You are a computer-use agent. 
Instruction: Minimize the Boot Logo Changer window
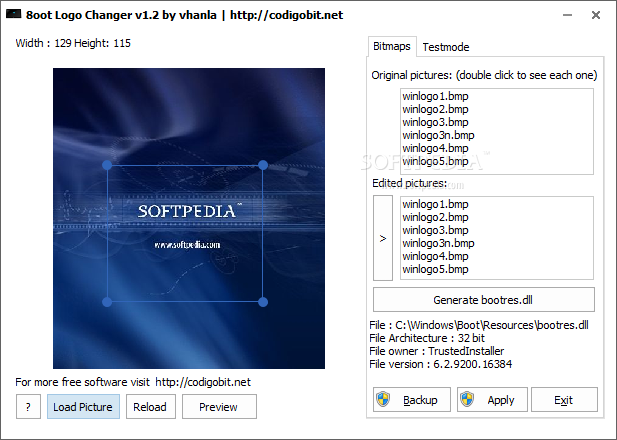coord(567,15)
